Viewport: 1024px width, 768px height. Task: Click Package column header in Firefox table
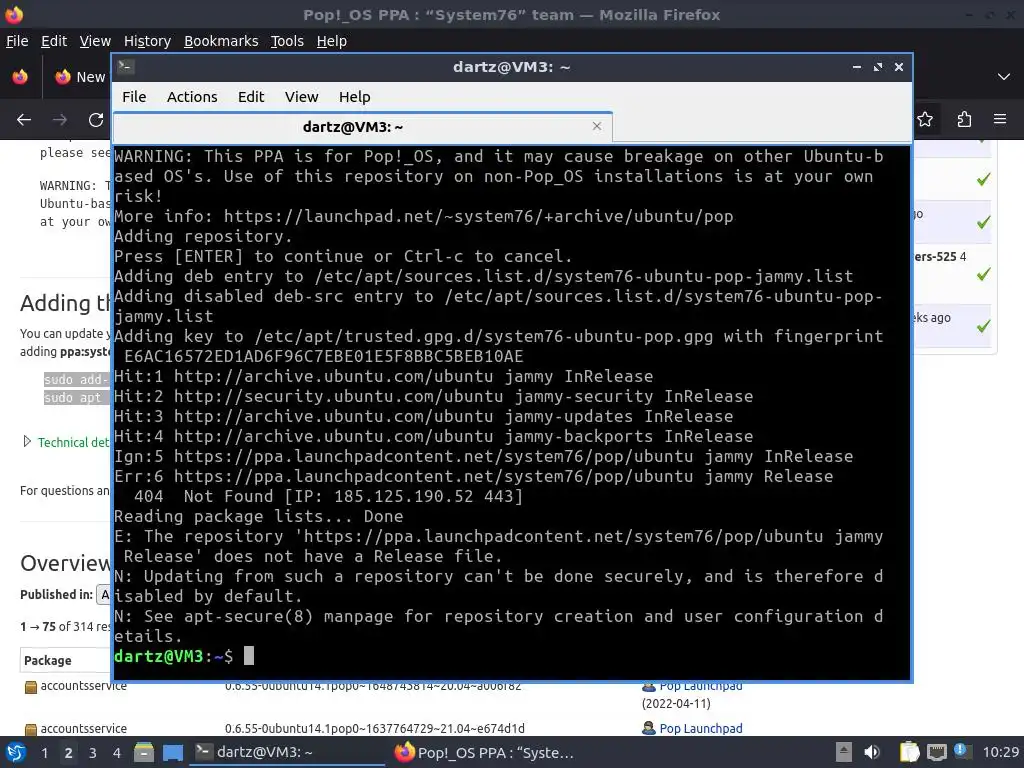48,660
